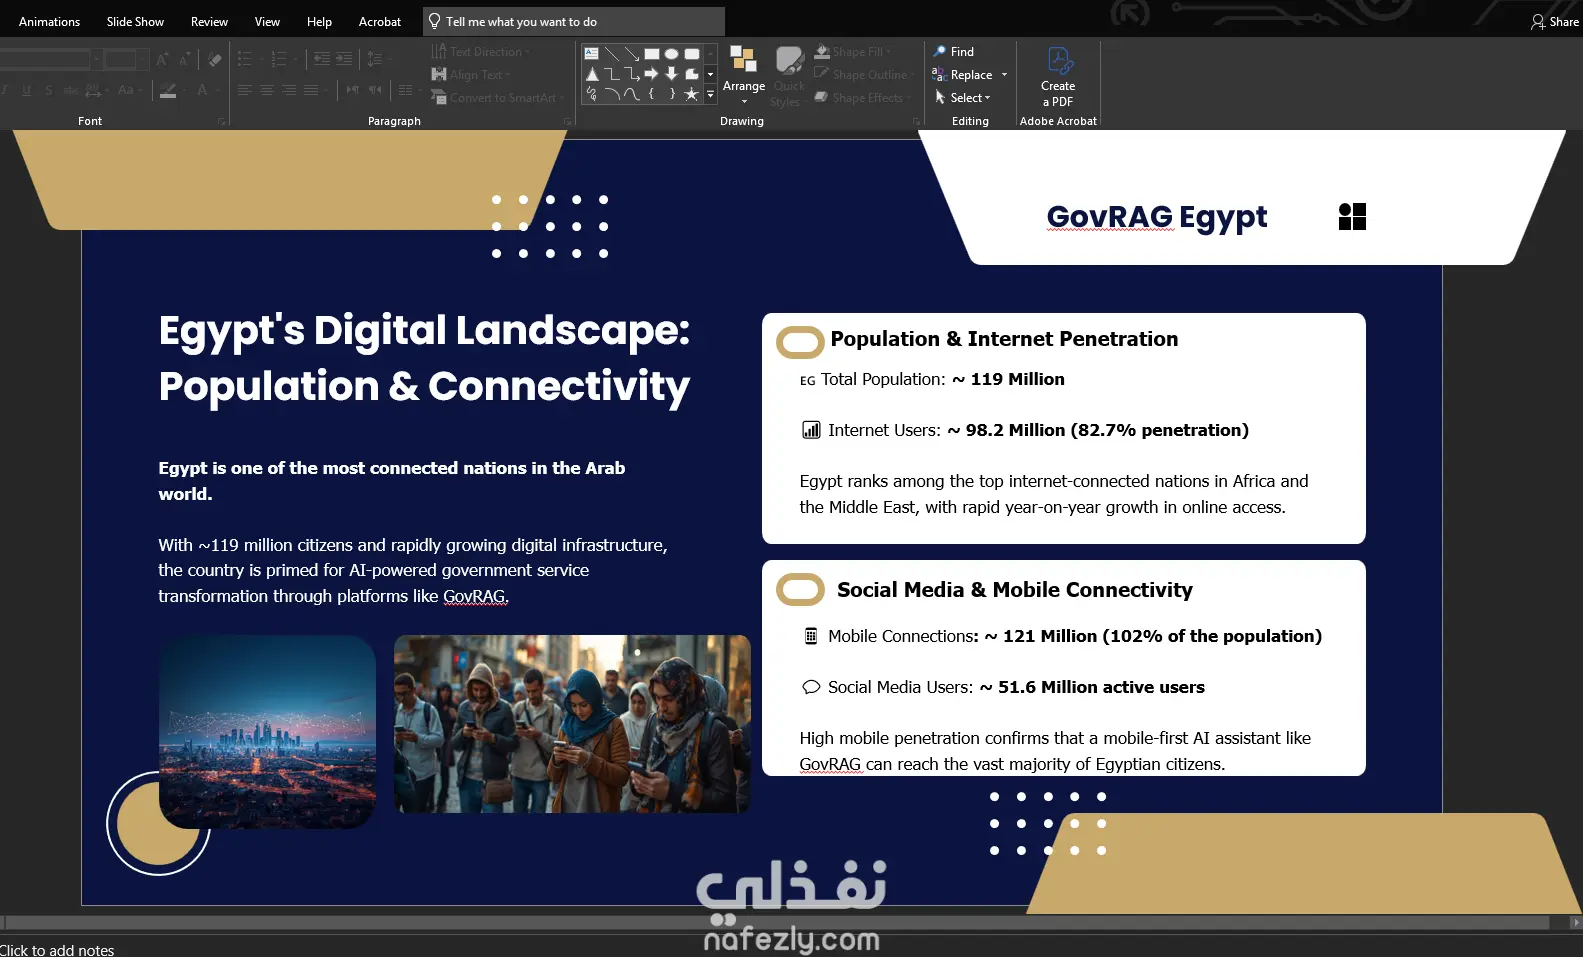Open the Align Text dropdown
This screenshot has width=1583, height=957.
click(471, 75)
